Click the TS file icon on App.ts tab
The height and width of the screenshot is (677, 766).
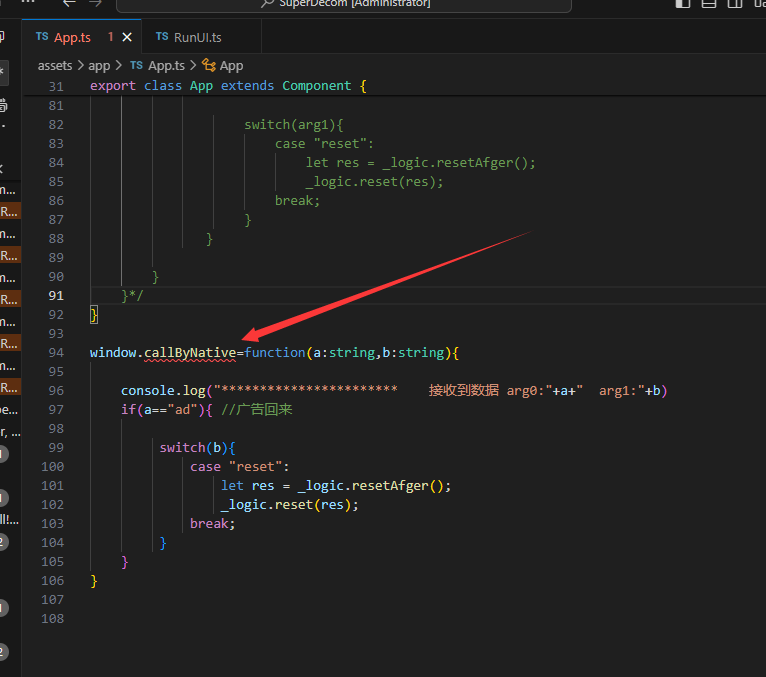[42, 37]
